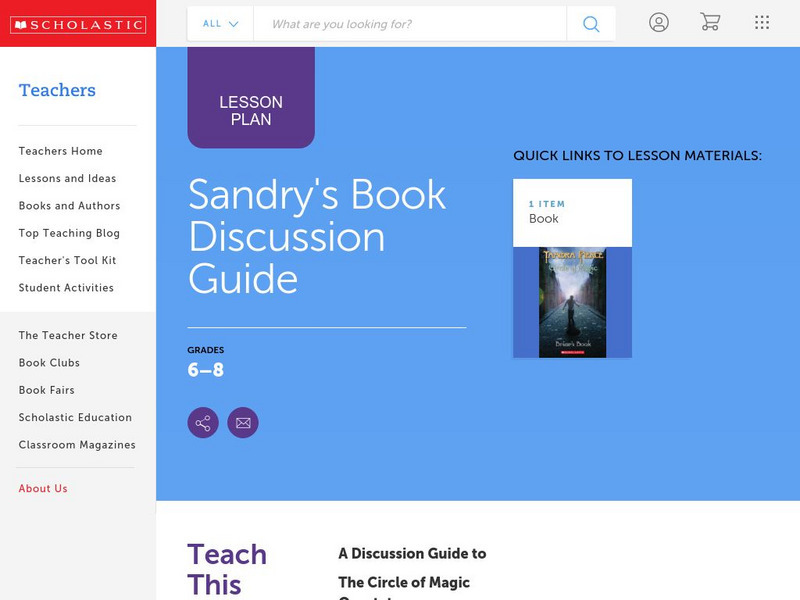The width and height of the screenshot is (800, 600).
Task: Select Teachers Home in the sidebar
Action: tap(59, 150)
